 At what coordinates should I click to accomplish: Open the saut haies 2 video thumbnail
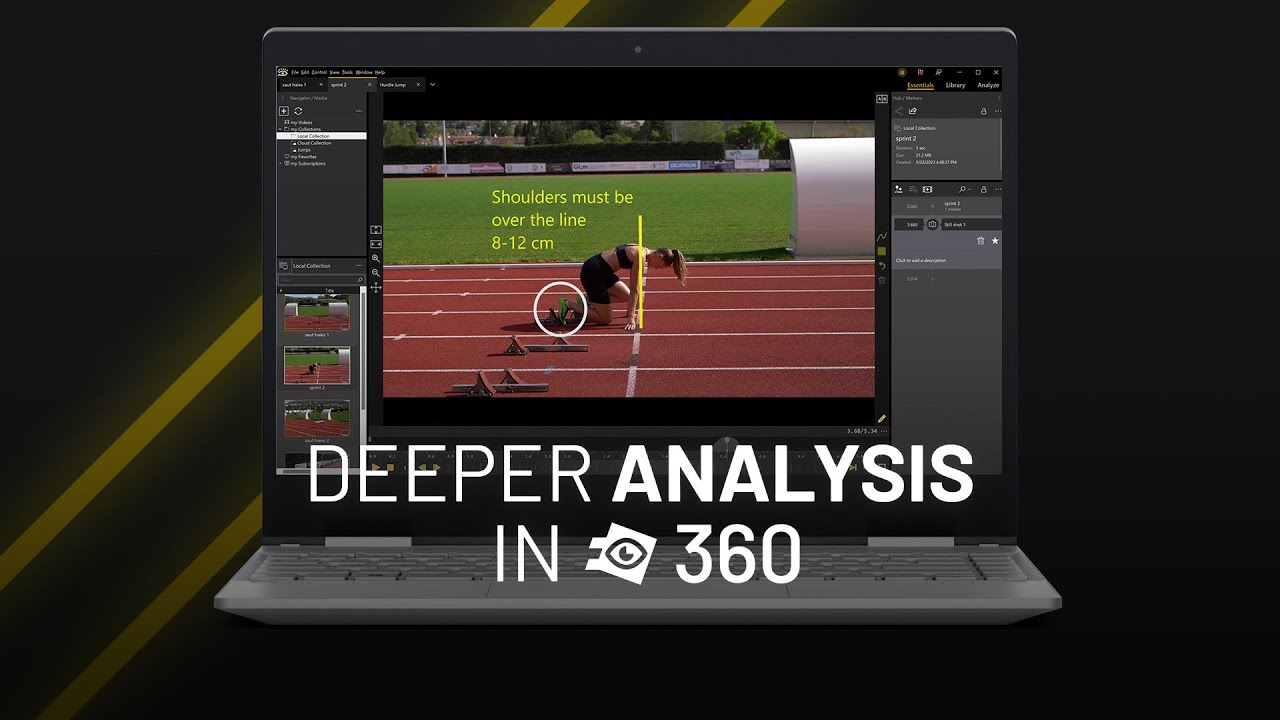pyautogui.click(x=317, y=418)
